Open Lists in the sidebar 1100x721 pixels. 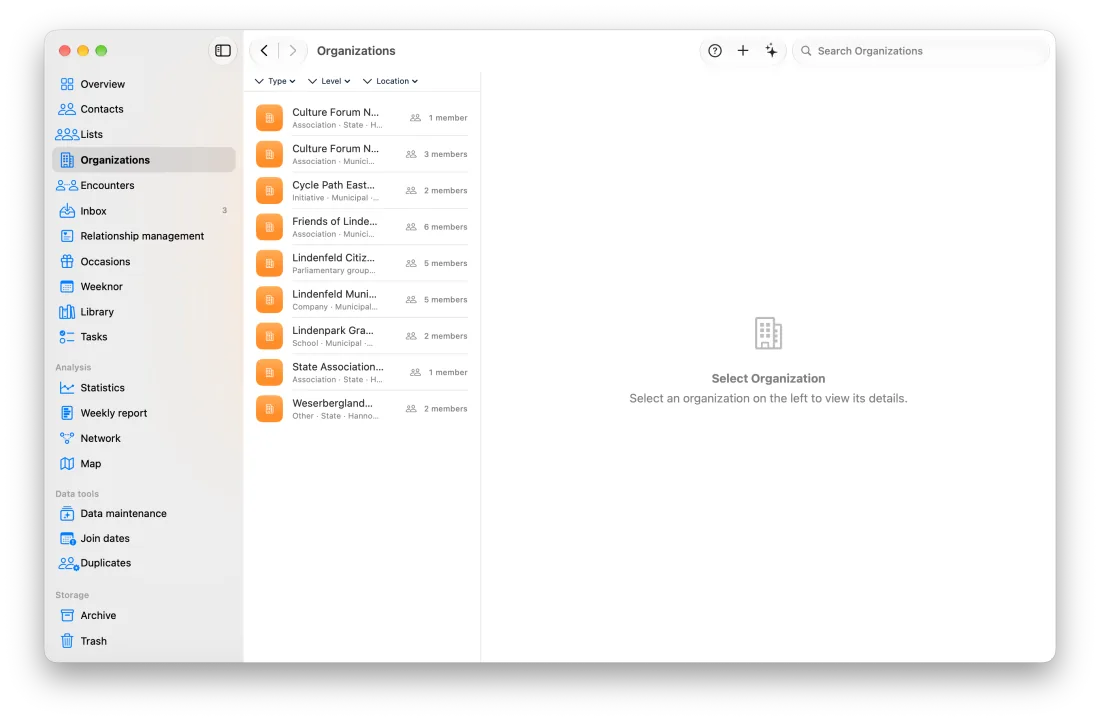click(x=144, y=135)
